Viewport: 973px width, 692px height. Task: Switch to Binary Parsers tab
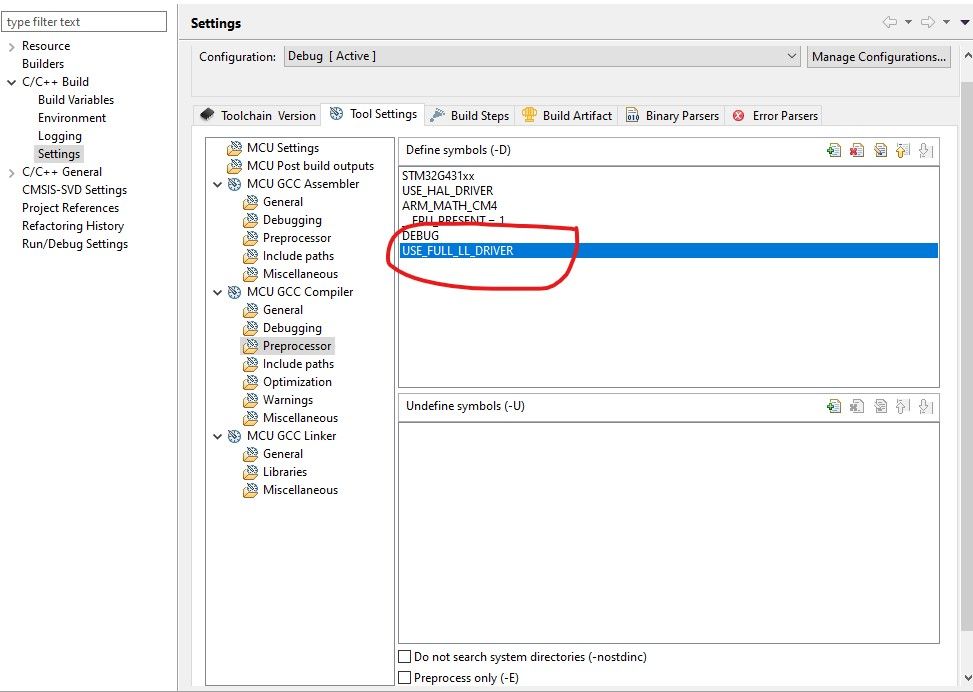(672, 115)
